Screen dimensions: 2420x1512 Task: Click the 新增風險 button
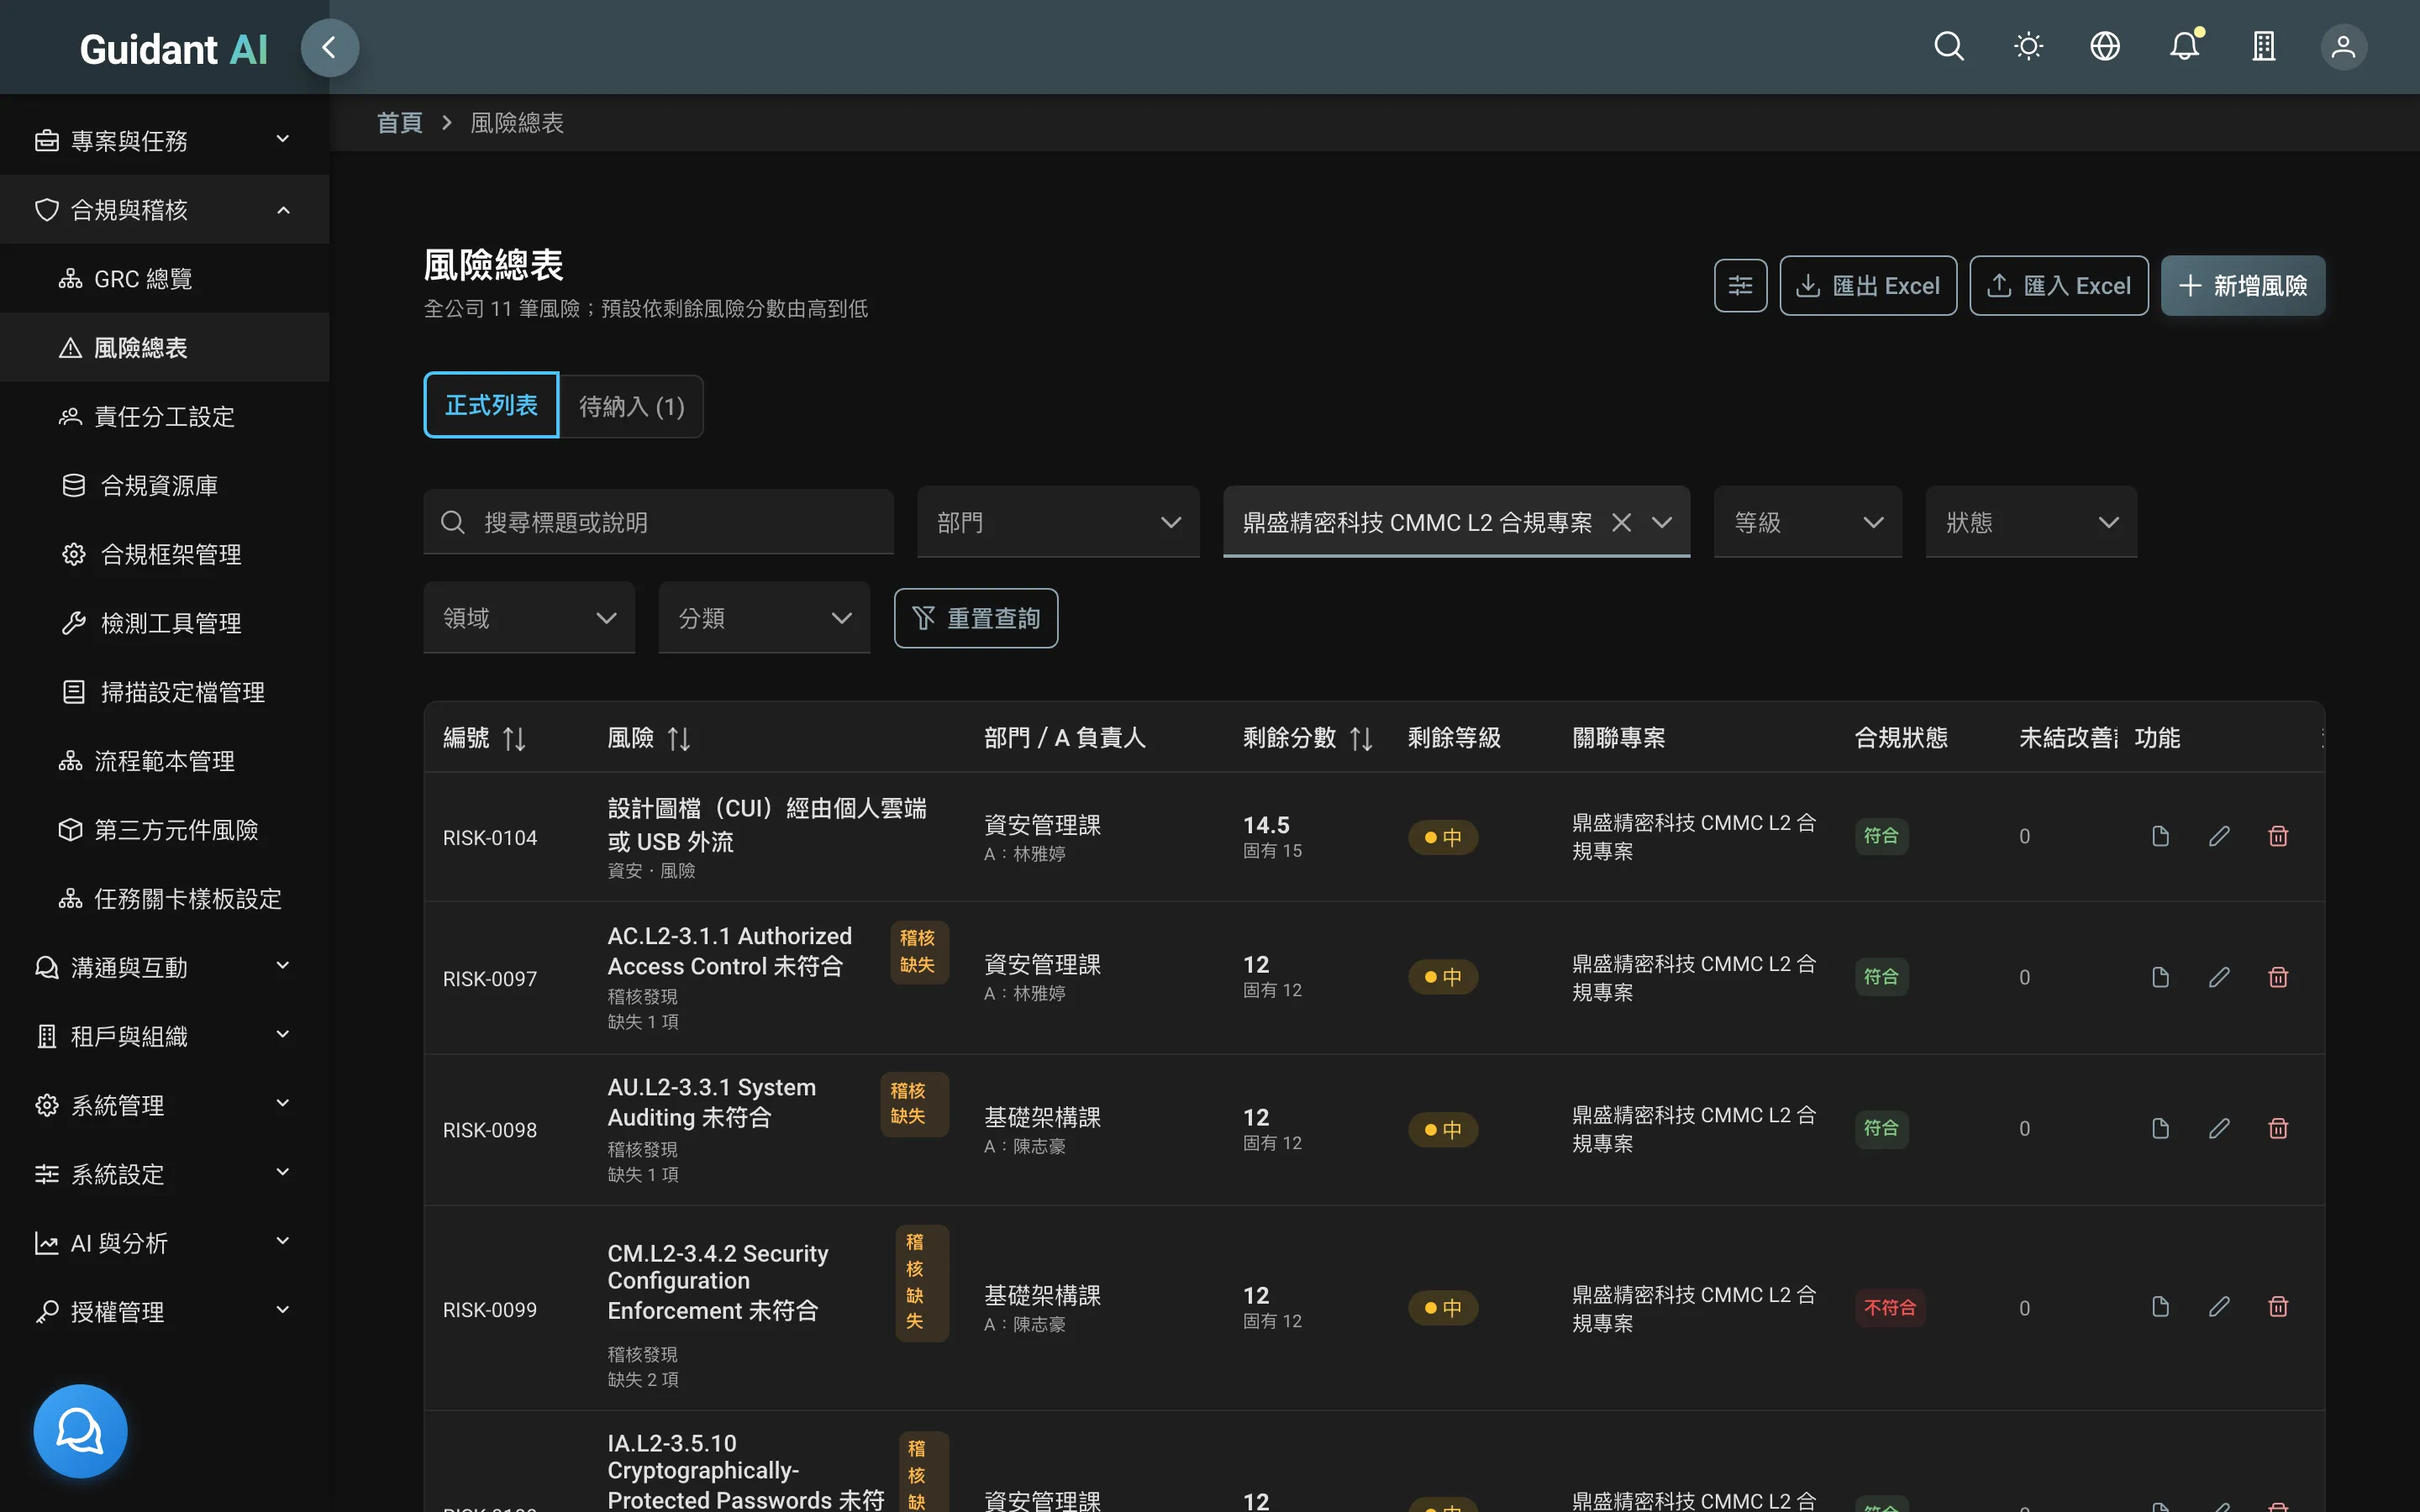[2242, 286]
